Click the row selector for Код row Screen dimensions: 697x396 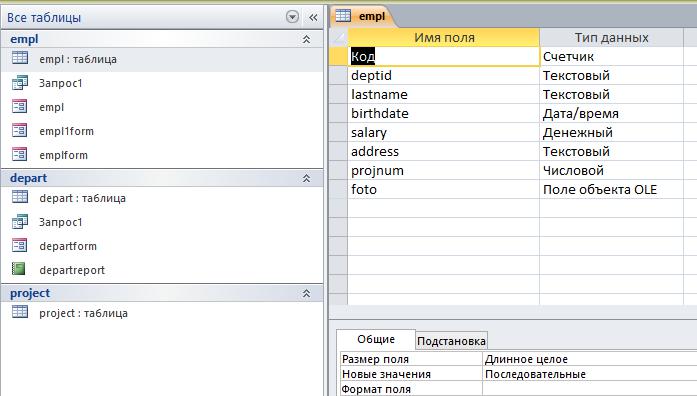338,56
